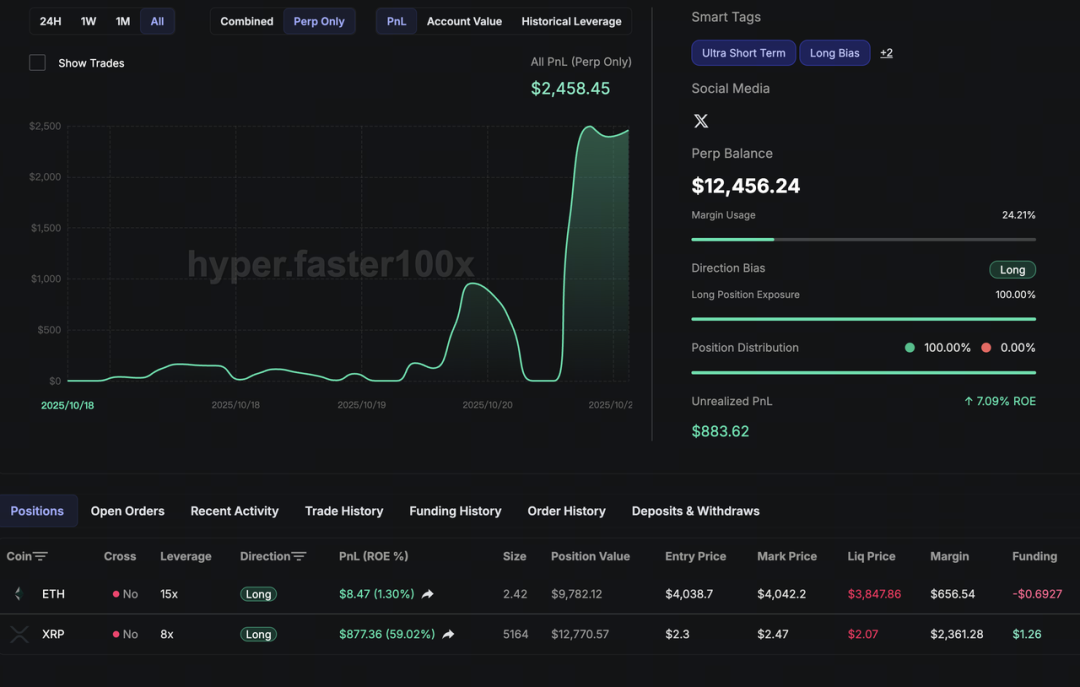Click the Ultra Short Term tag
The width and height of the screenshot is (1080, 687).
point(743,53)
